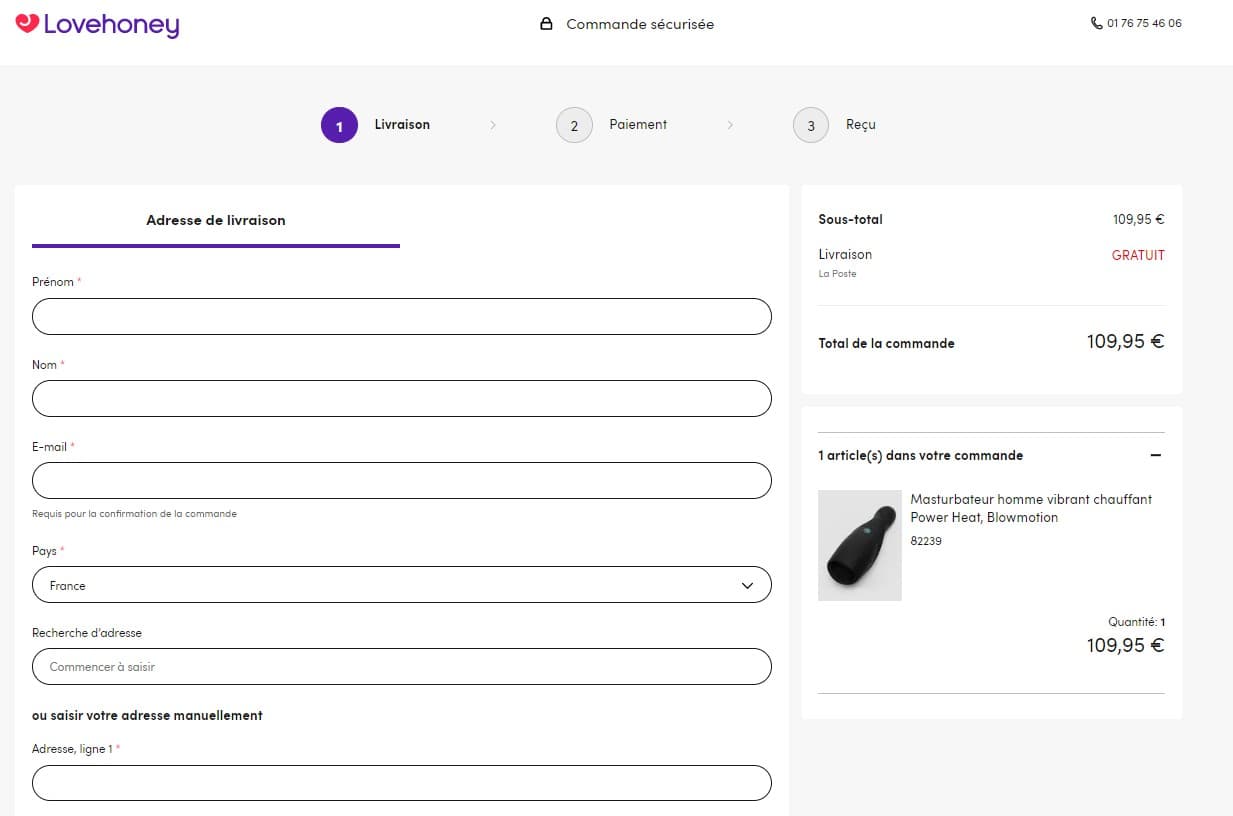This screenshot has height=816, width=1233.
Task: Click the Reçu step label
Action: click(860, 125)
